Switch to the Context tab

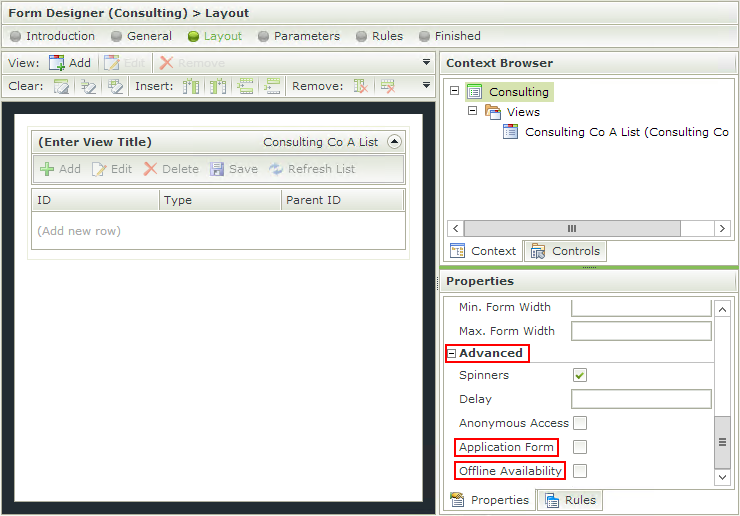click(483, 251)
